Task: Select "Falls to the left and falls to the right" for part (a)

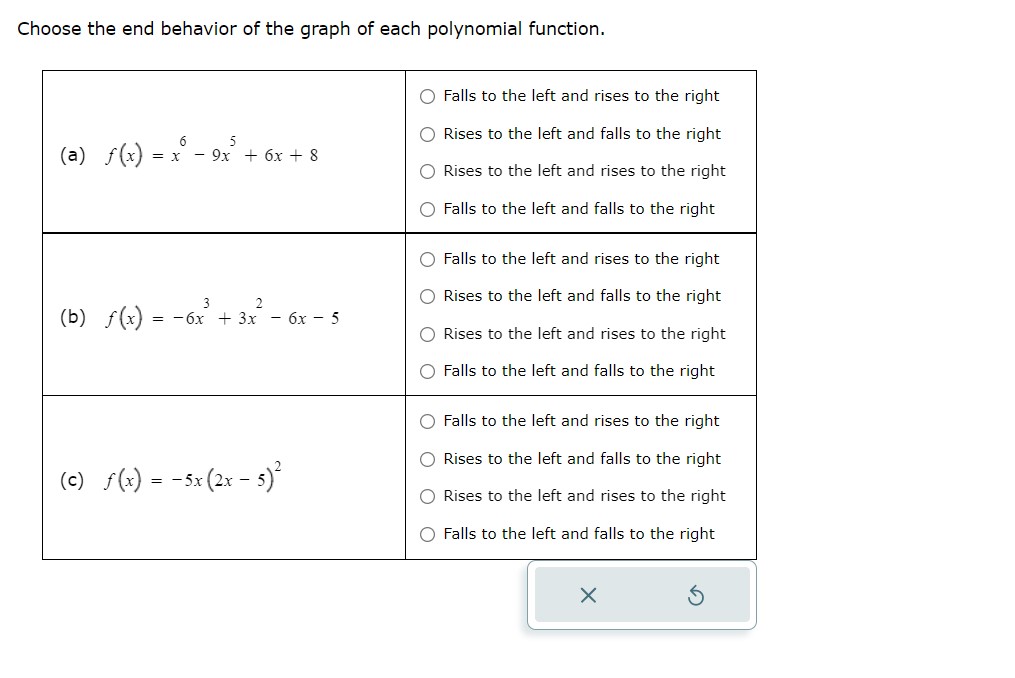Action: point(427,208)
